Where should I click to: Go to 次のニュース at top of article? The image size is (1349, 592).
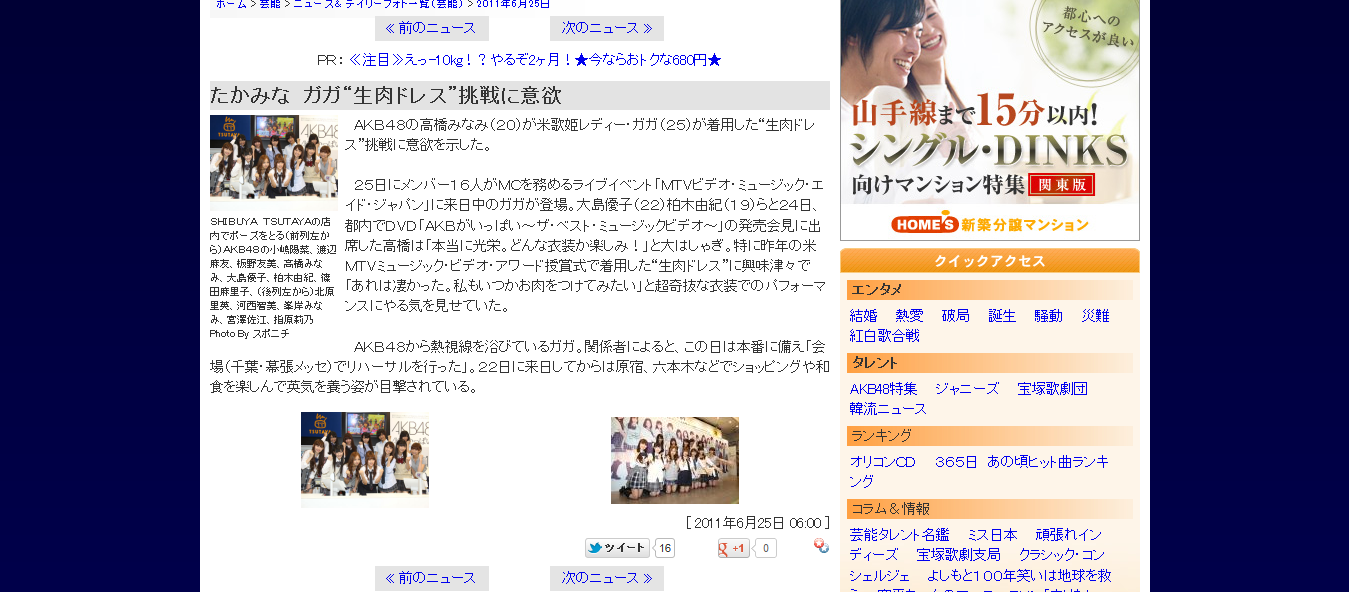pyautogui.click(x=607, y=28)
